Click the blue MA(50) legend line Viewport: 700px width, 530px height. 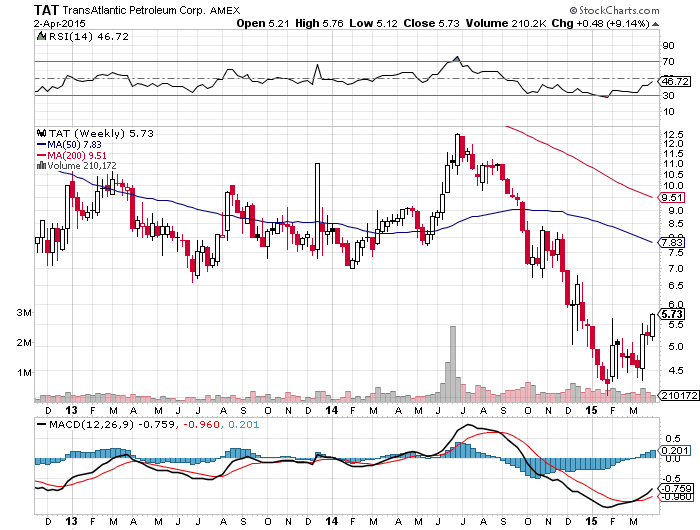[42, 145]
